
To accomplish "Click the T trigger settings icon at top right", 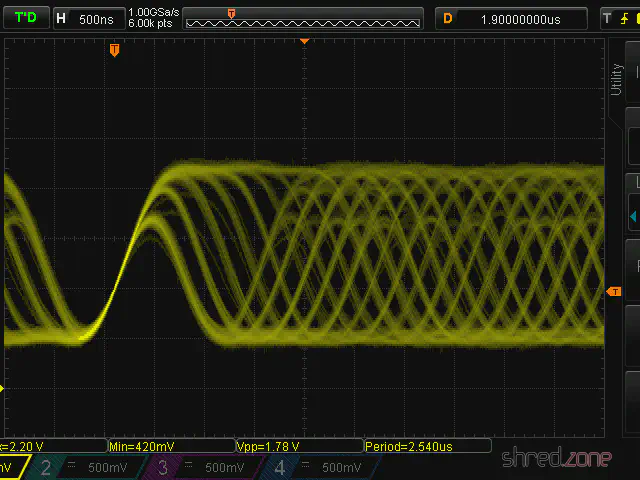I will pos(606,18).
